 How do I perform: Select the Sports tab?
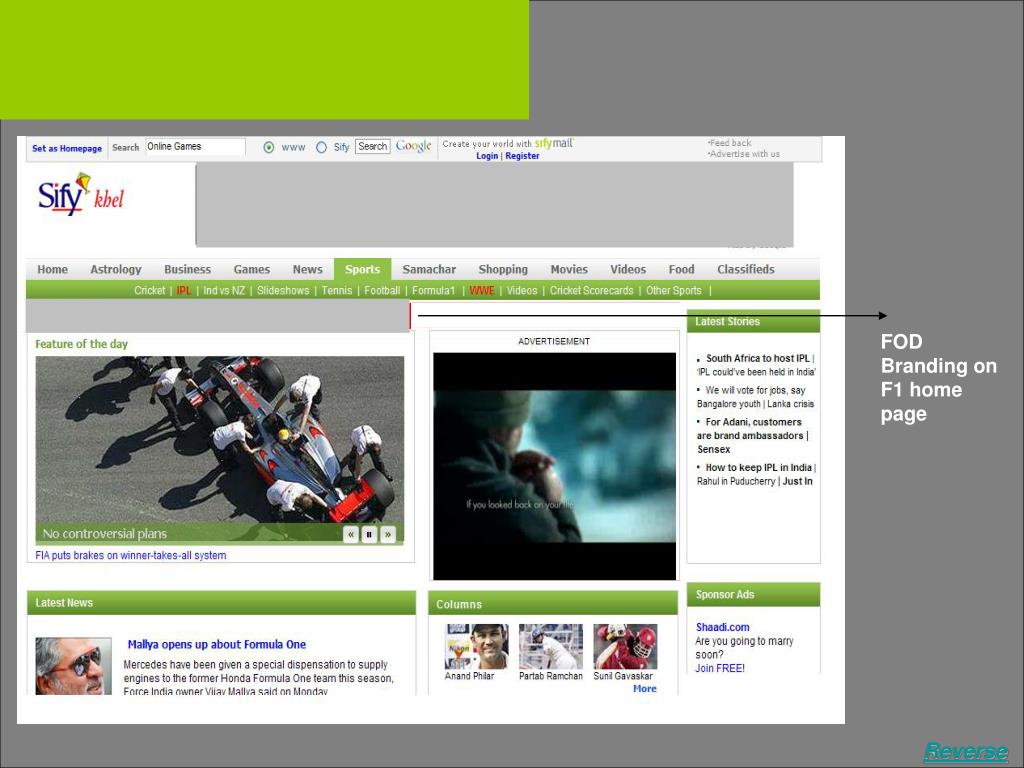click(362, 269)
